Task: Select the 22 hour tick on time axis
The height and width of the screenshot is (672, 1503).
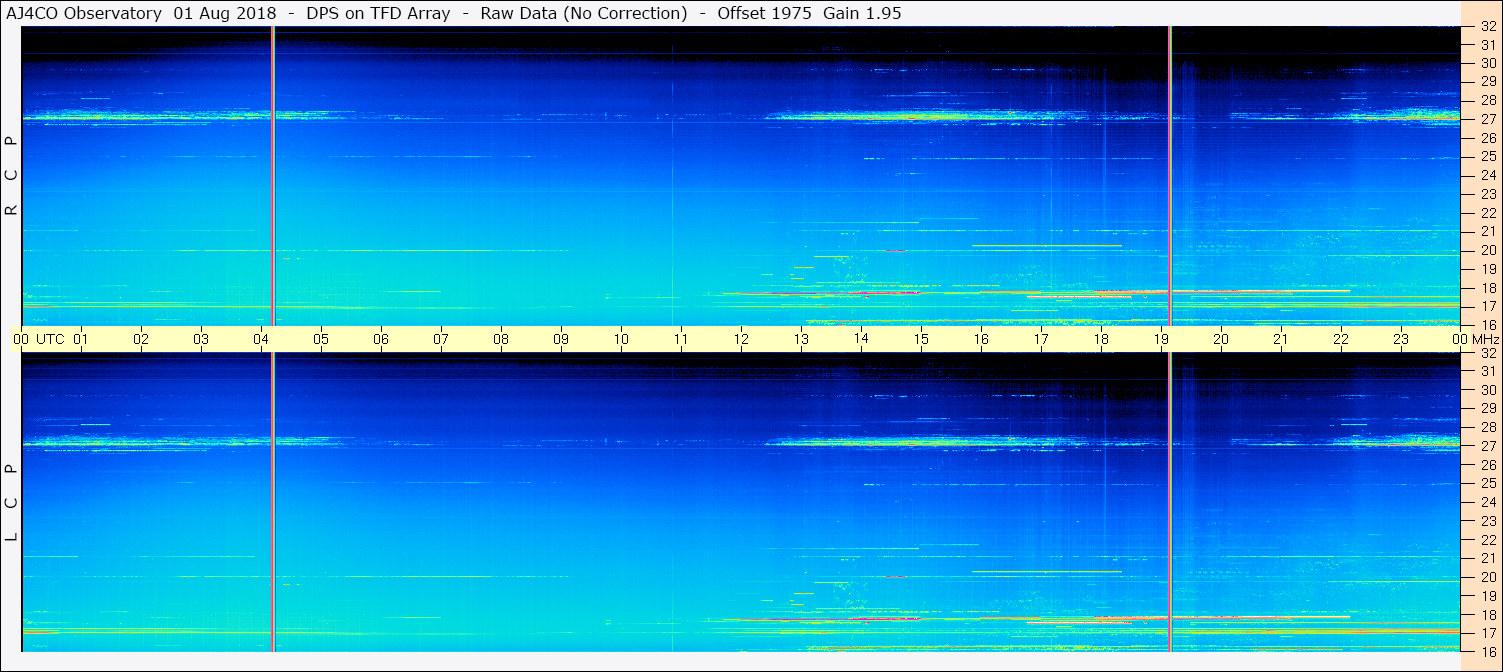Action: (x=1341, y=339)
